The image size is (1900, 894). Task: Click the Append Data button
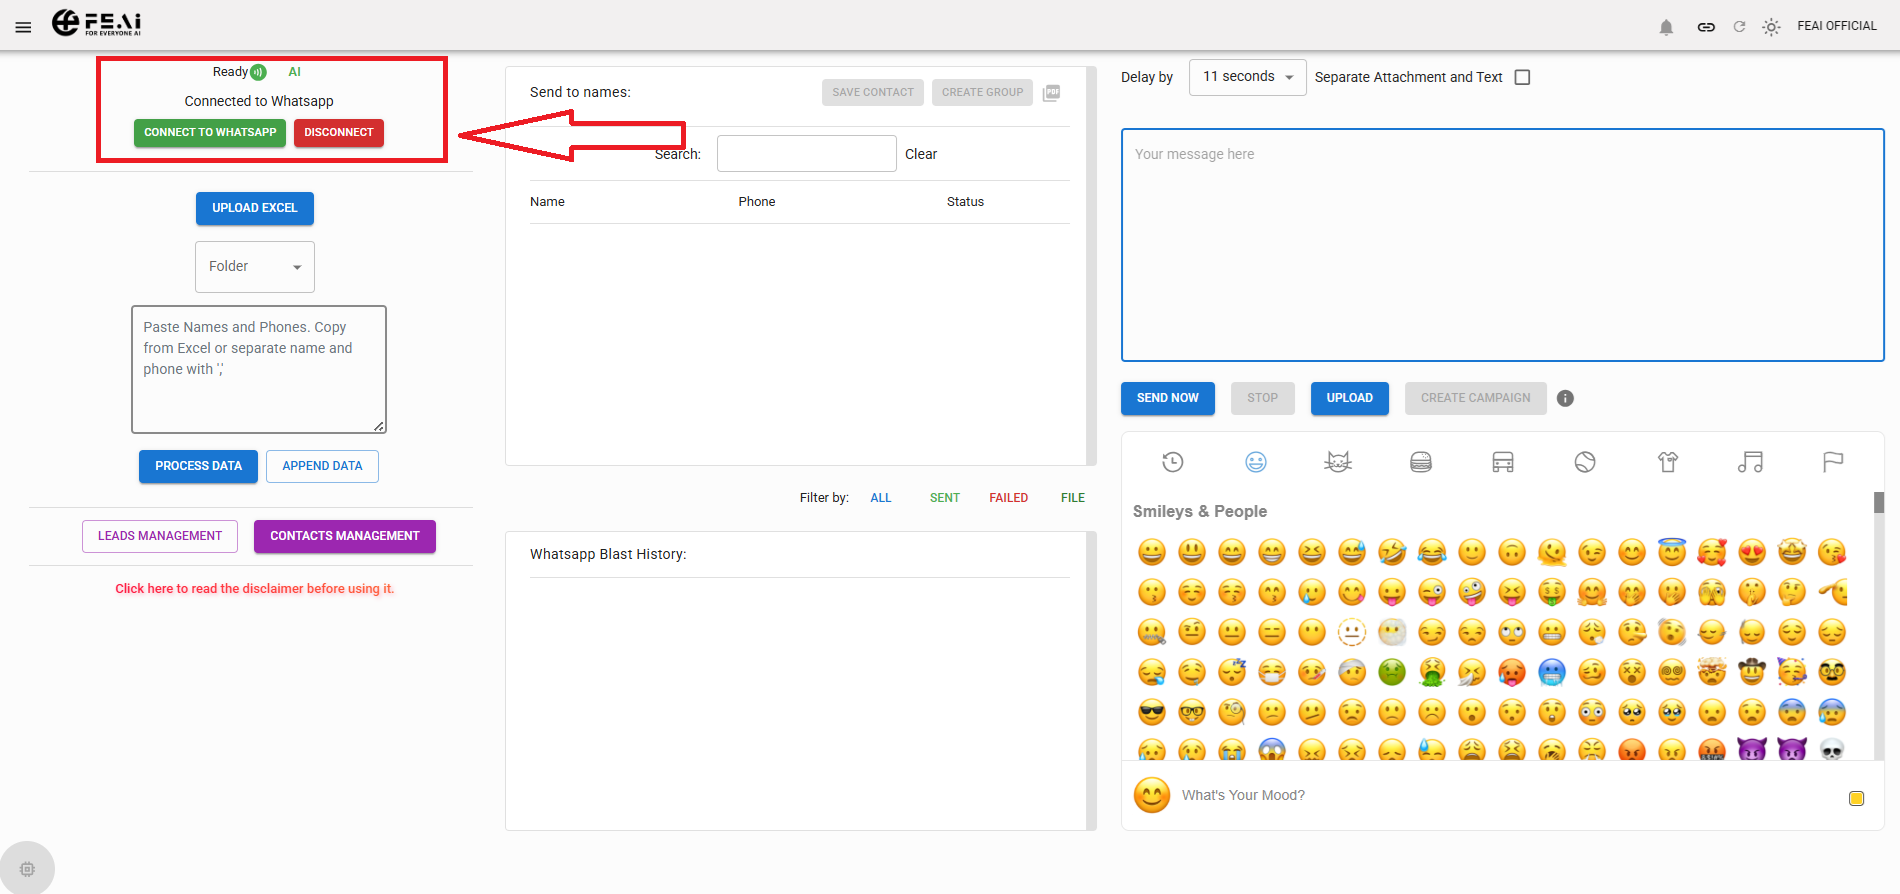322,466
